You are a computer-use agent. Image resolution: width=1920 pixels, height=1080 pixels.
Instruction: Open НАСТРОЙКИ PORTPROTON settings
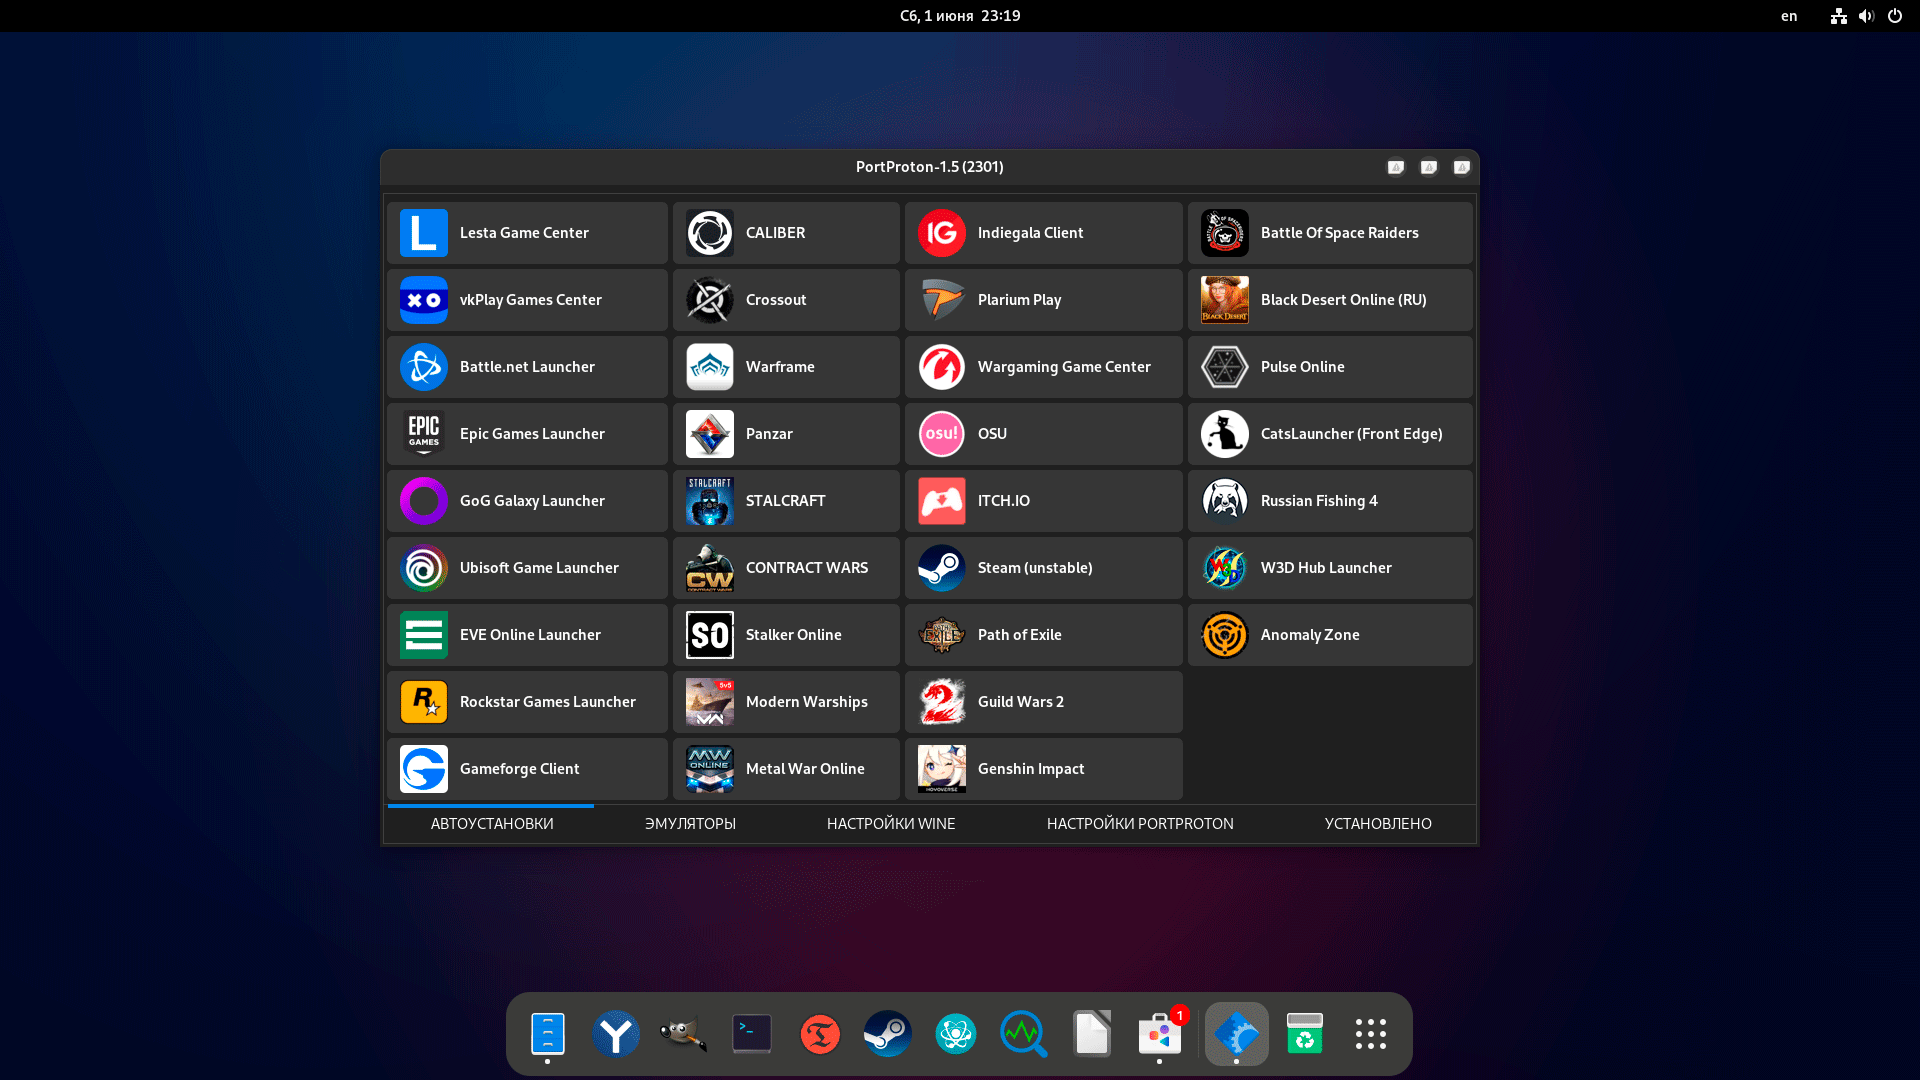pyautogui.click(x=1139, y=822)
